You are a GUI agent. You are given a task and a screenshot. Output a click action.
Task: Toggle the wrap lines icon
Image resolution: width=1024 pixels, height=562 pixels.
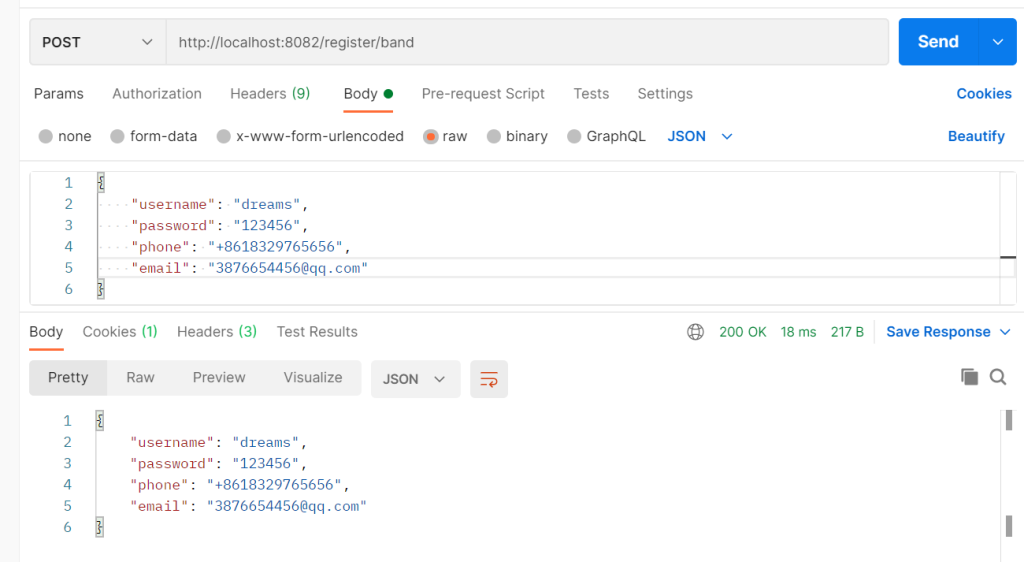click(x=489, y=379)
